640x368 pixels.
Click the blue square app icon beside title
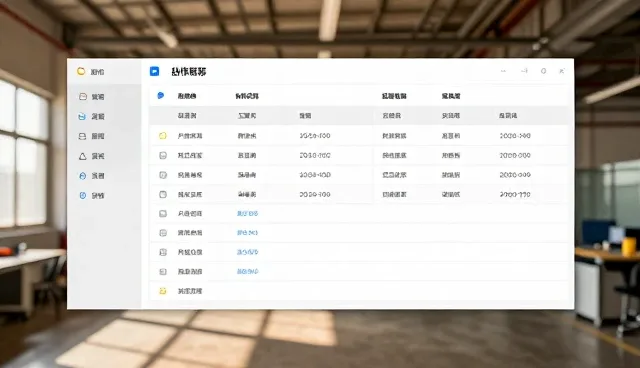coord(155,71)
